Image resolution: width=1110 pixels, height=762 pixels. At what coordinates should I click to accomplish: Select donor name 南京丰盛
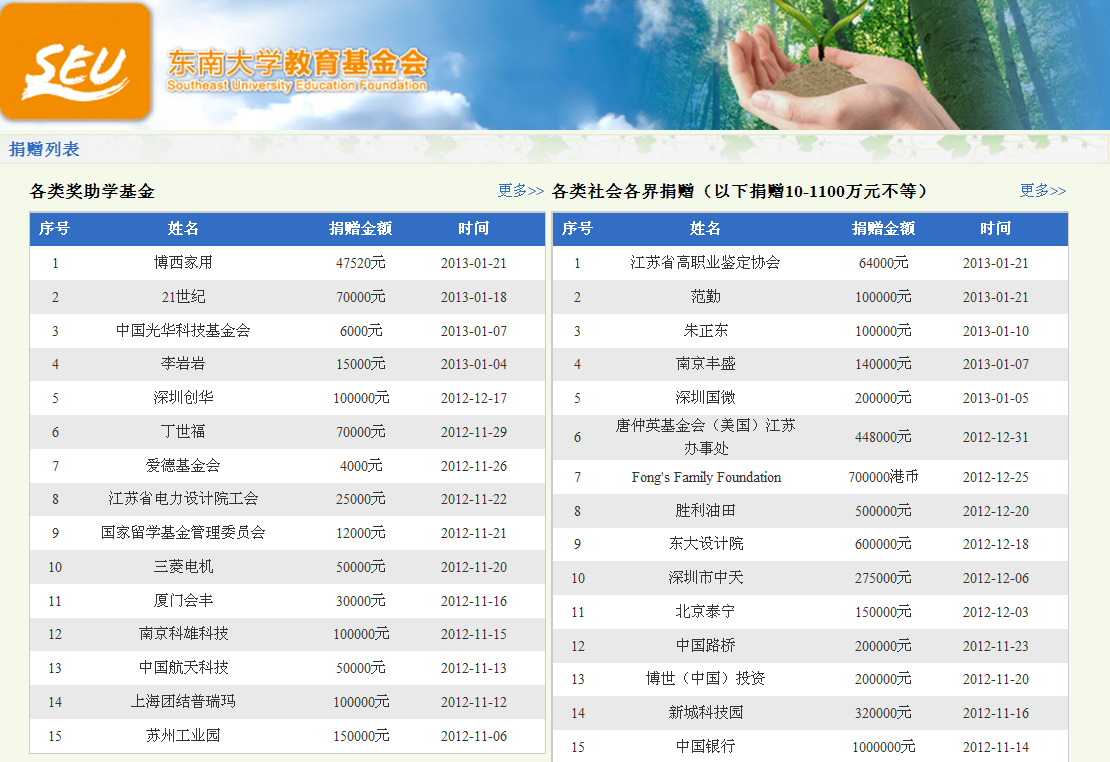pyautogui.click(x=706, y=364)
